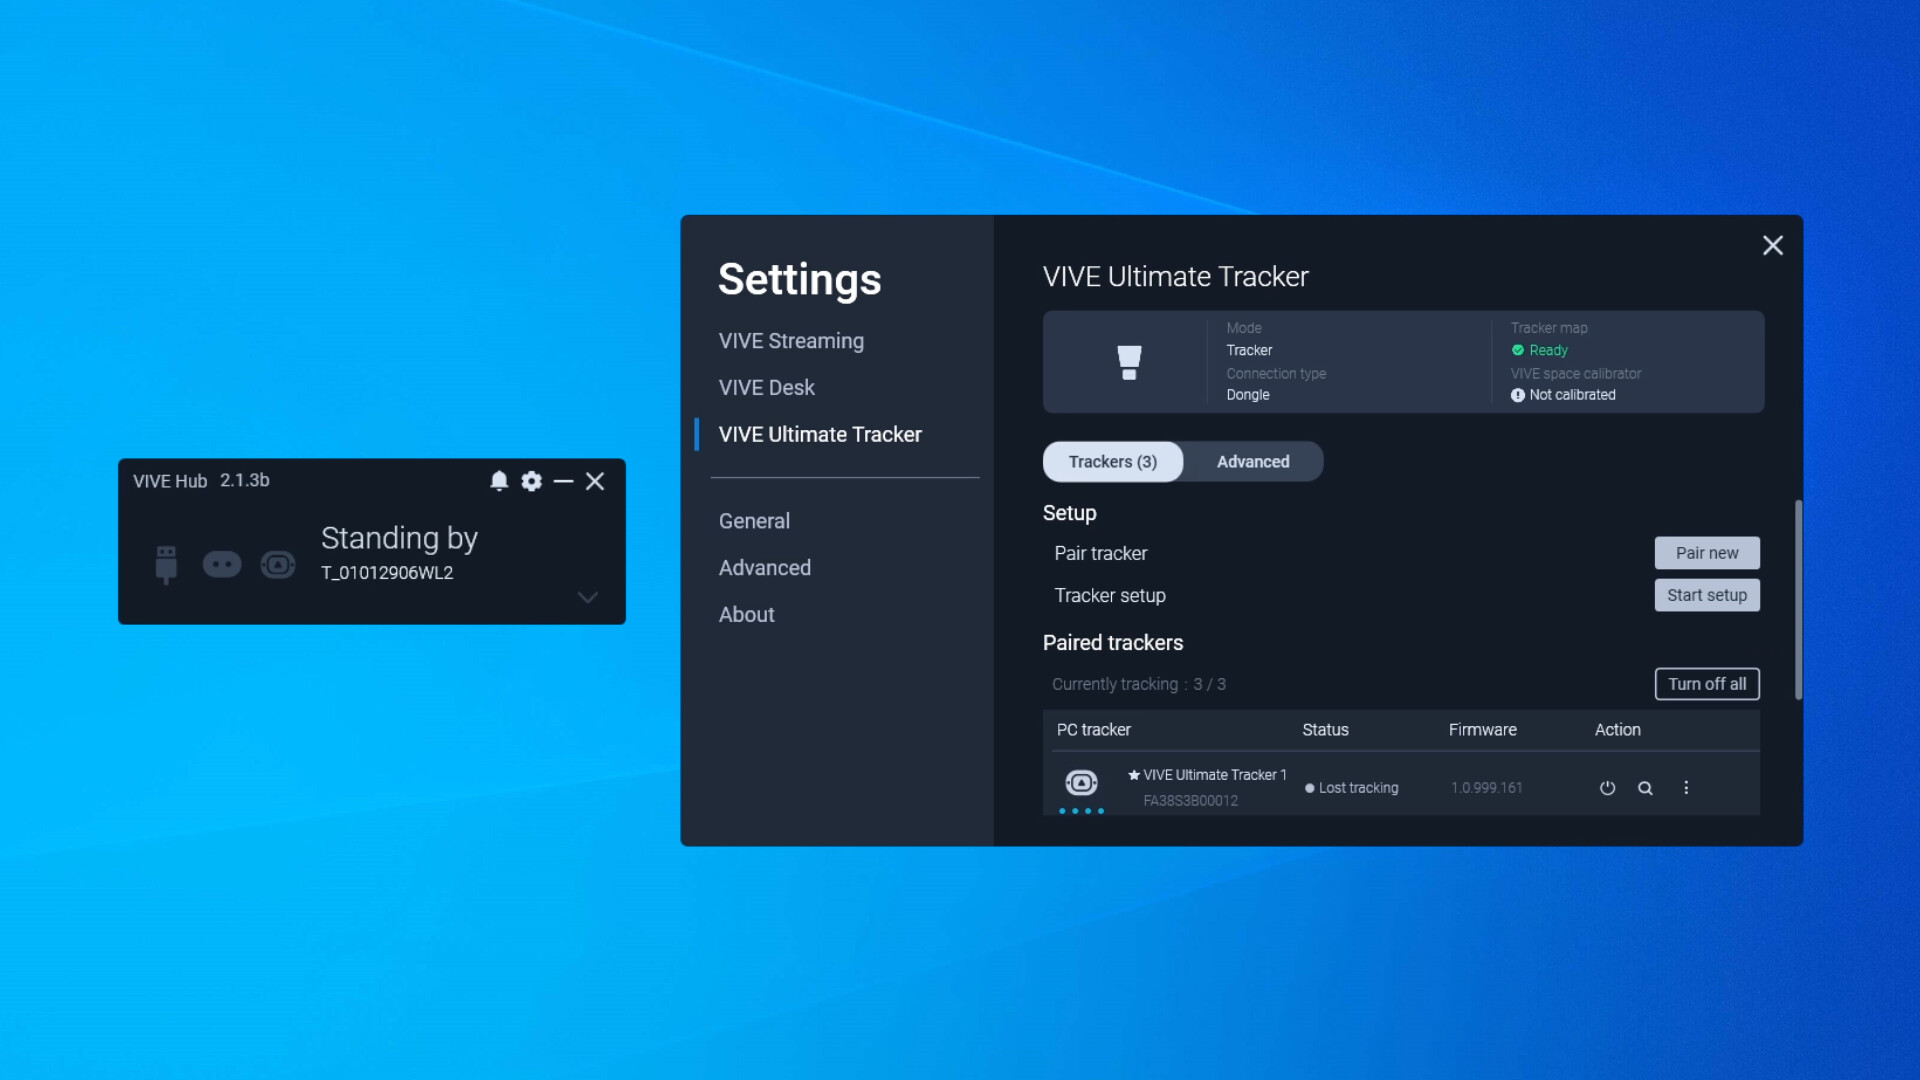Open the three-dot actions menu for Tracker 1
The height and width of the screenshot is (1080, 1920).
click(x=1686, y=788)
